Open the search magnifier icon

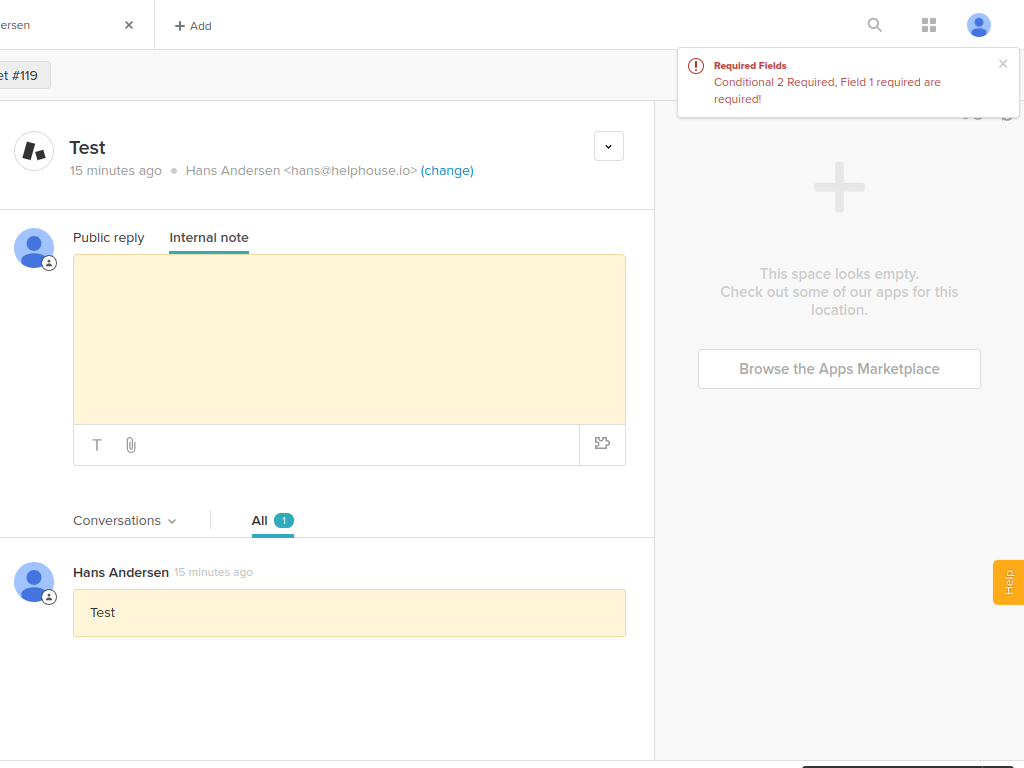point(875,25)
